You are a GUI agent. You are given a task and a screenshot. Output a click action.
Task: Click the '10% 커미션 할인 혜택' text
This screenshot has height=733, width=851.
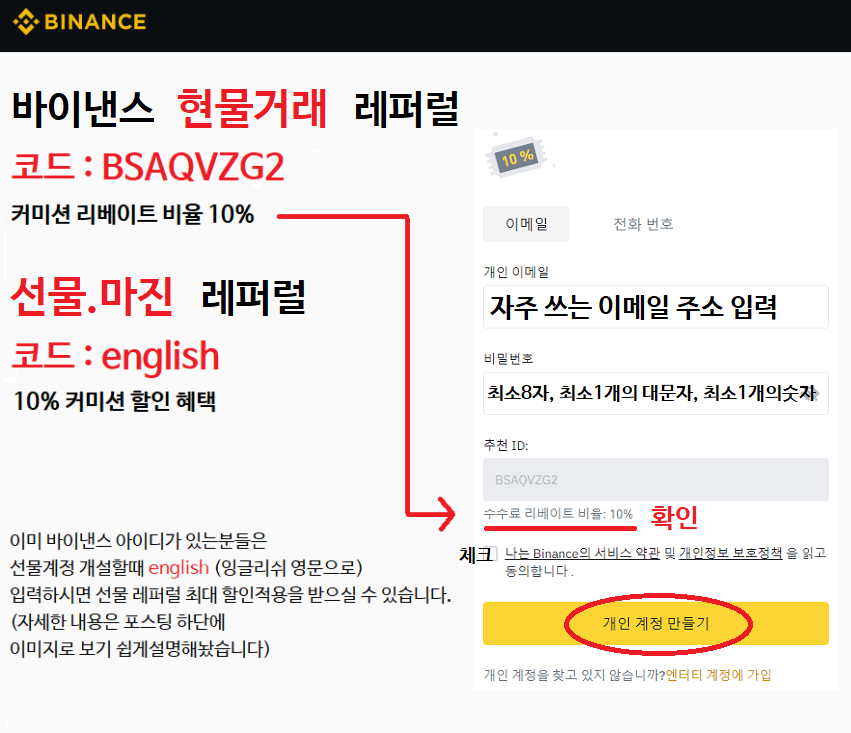click(x=115, y=401)
